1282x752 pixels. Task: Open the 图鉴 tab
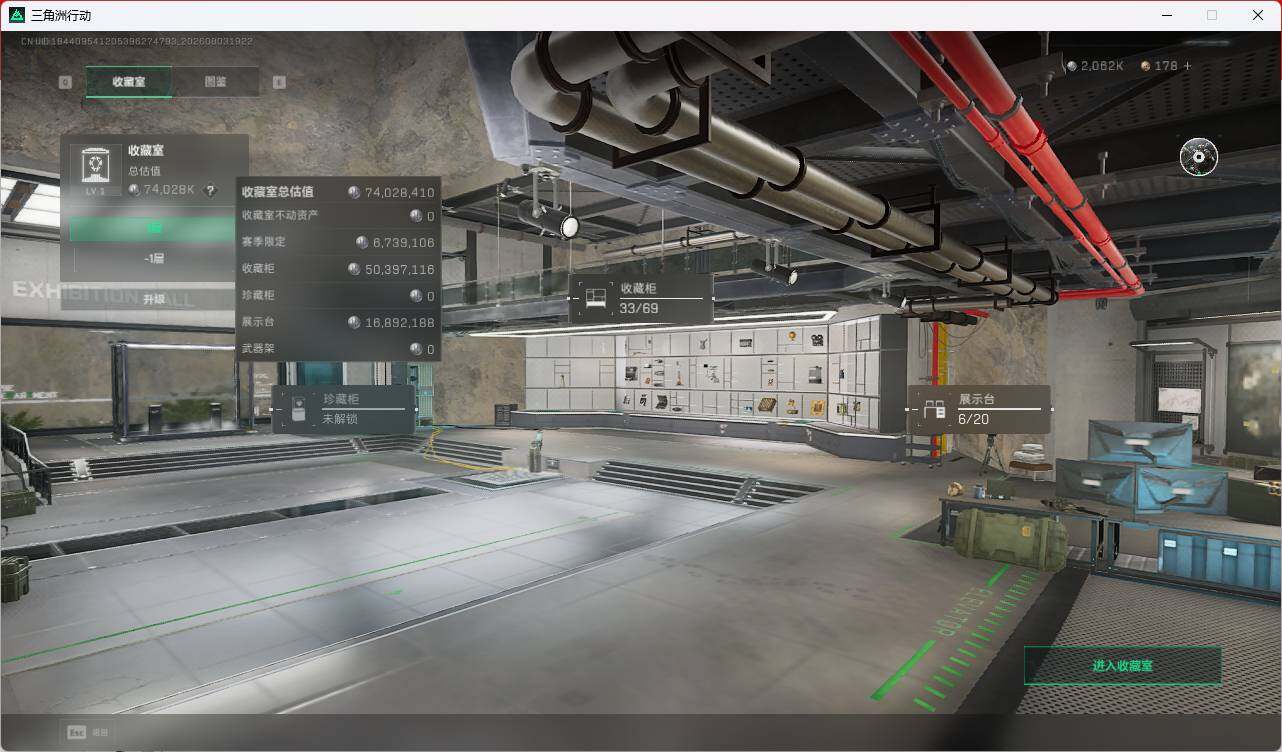(x=216, y=82)
